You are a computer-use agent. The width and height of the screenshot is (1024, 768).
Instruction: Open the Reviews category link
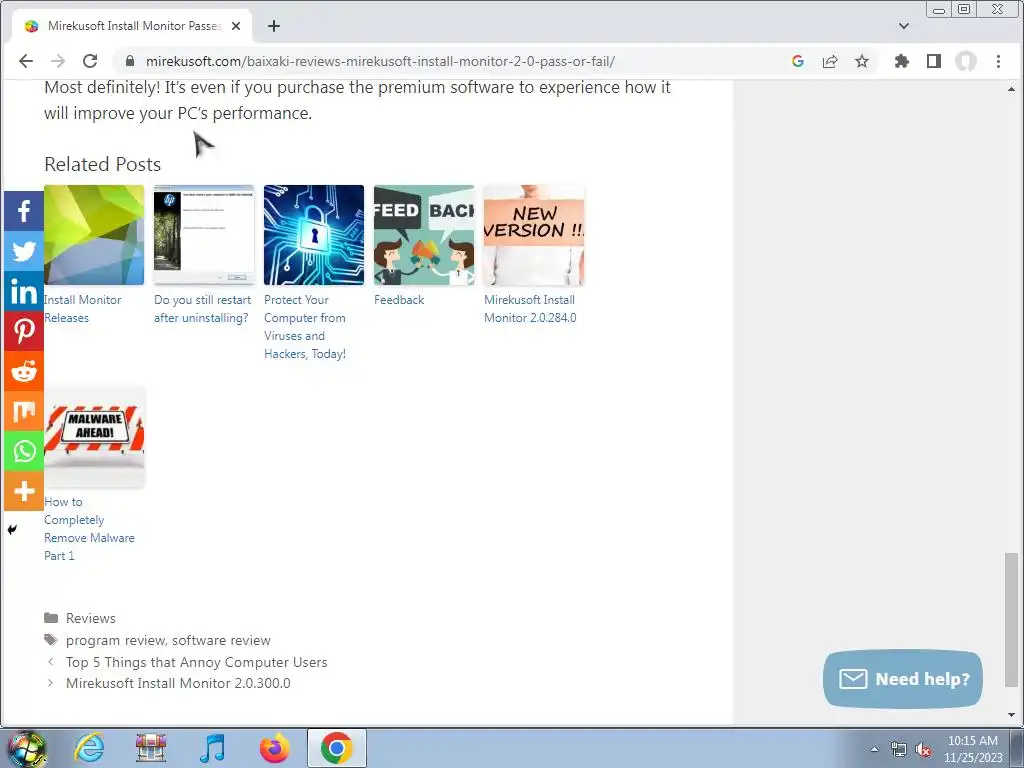click(x=91, y=618)
